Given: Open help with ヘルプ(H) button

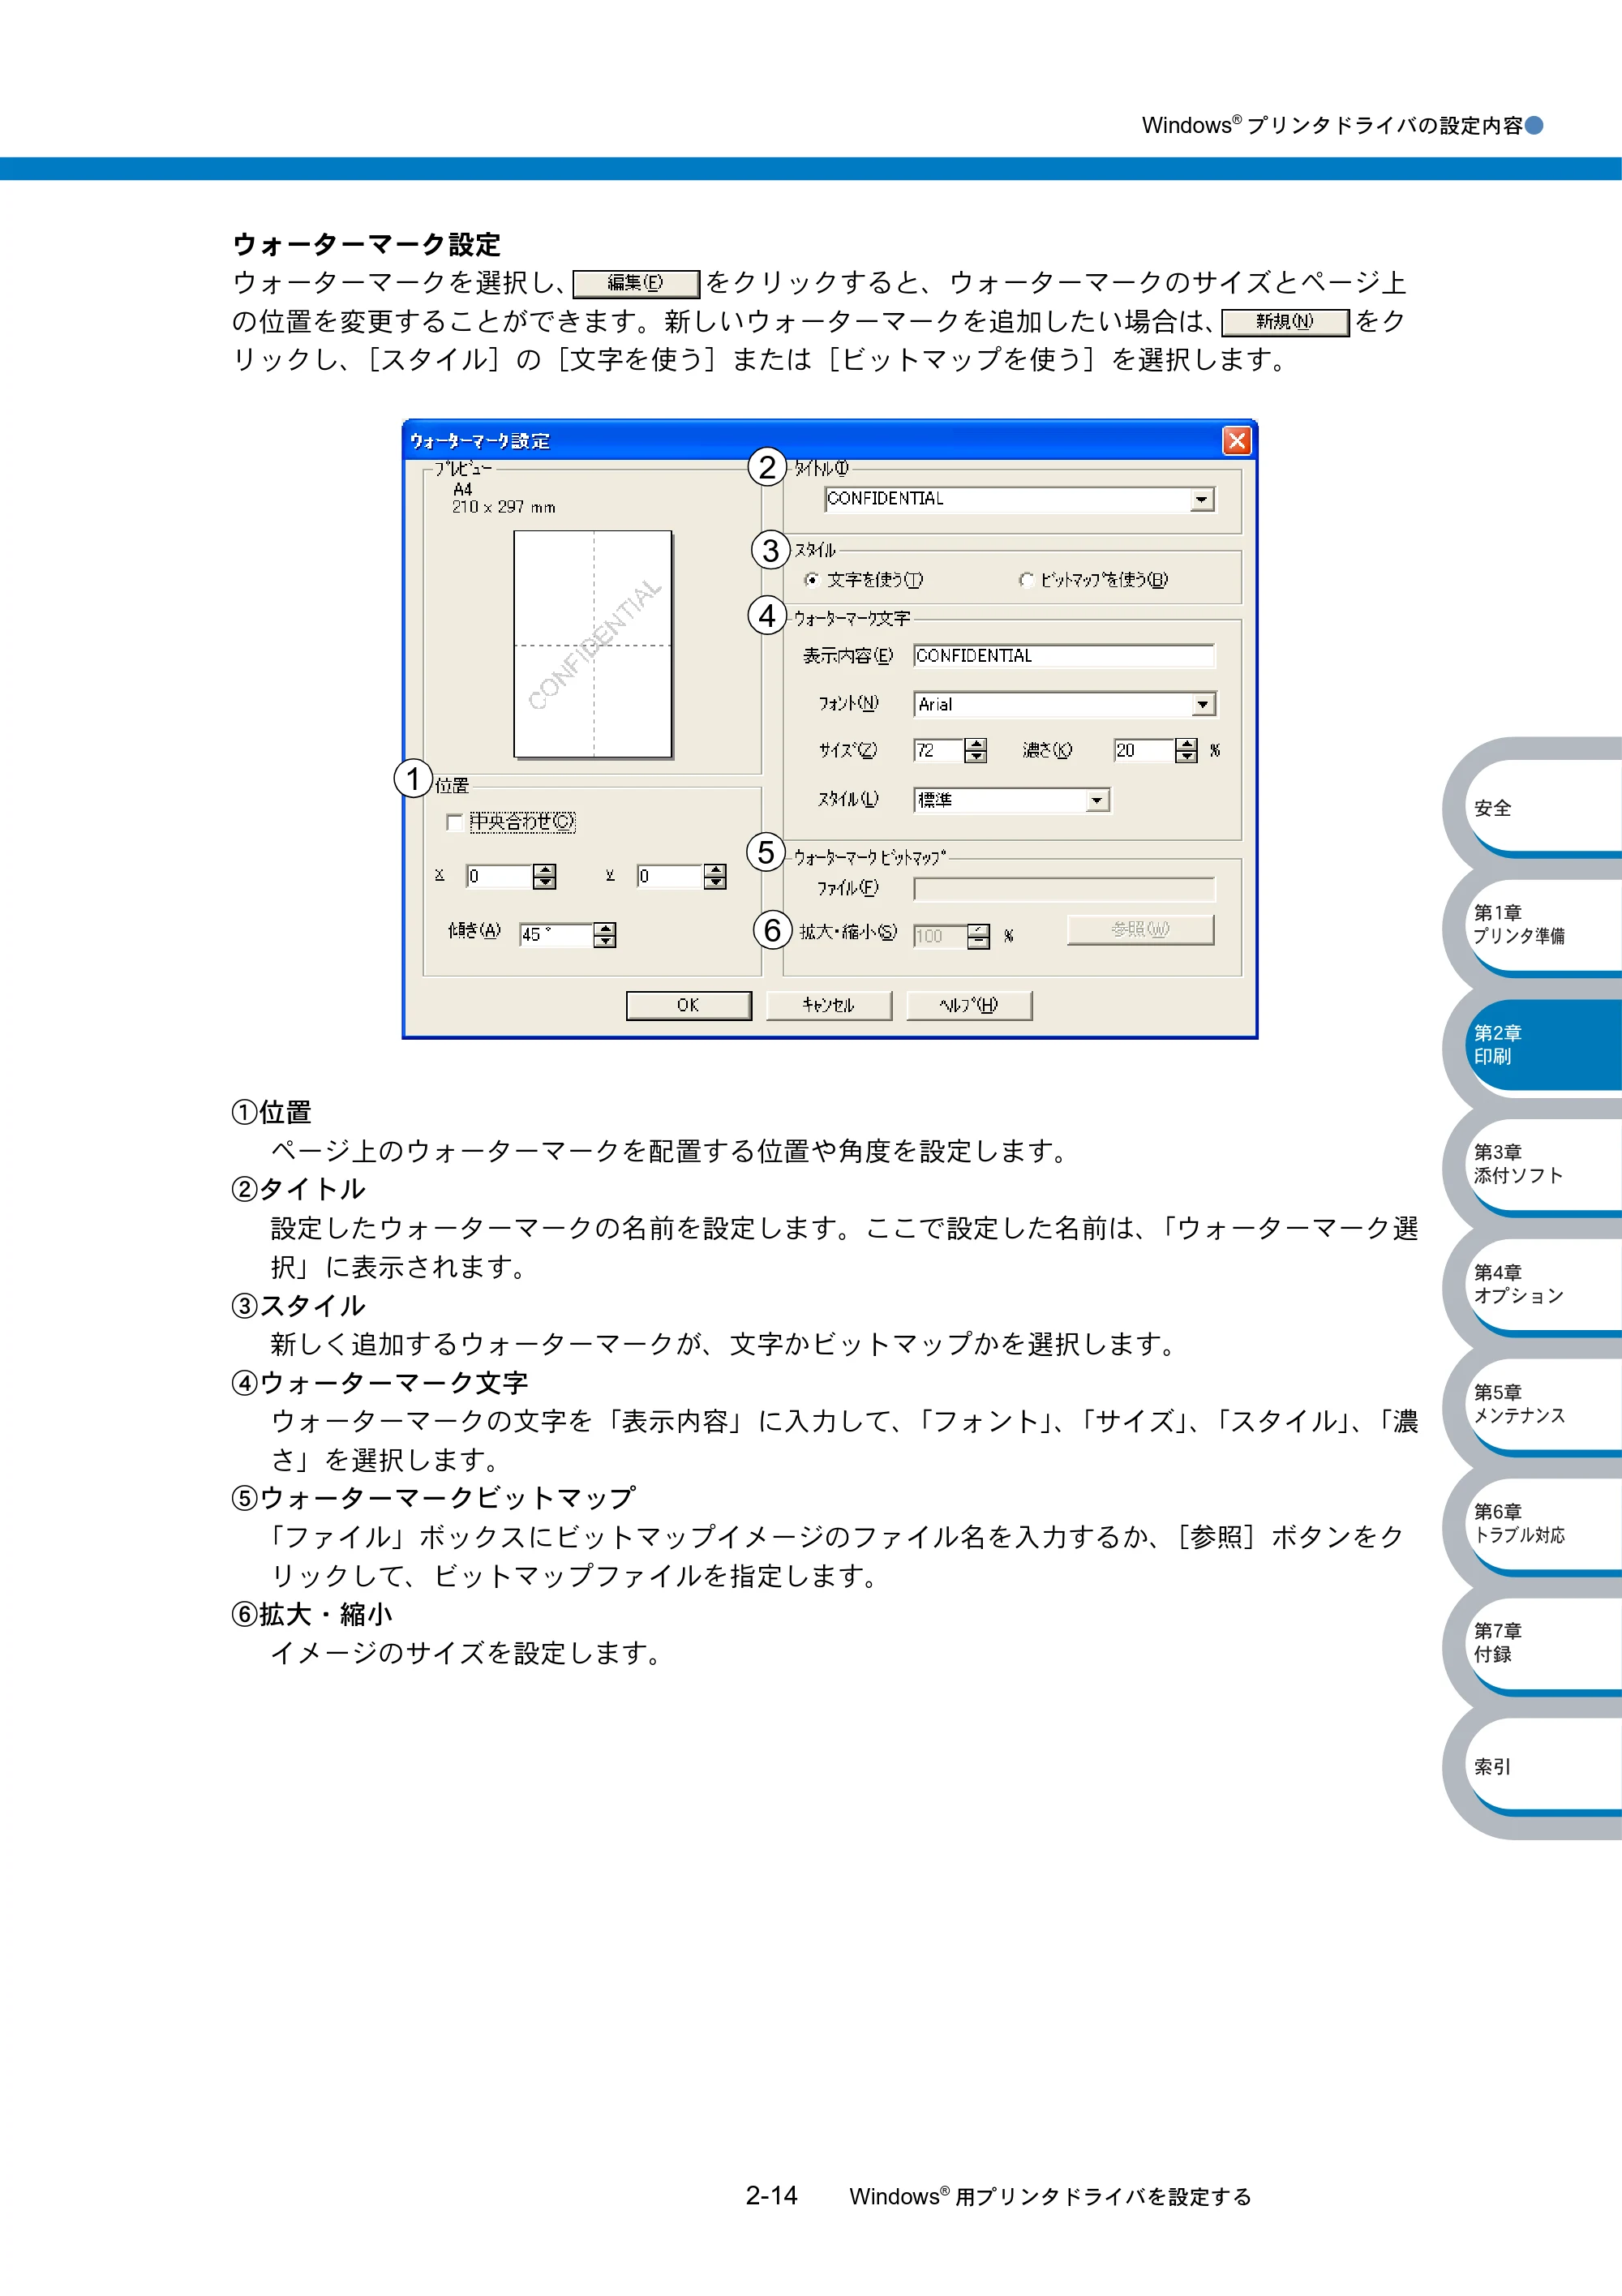Looking at the screenshot, I should (x=969, y=1005).
